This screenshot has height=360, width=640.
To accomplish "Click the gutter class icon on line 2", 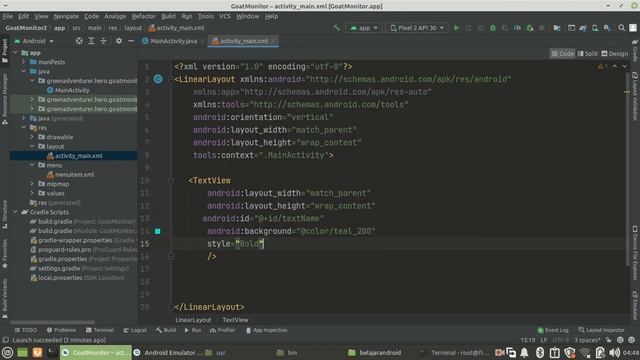I will [x=158, y=79].
